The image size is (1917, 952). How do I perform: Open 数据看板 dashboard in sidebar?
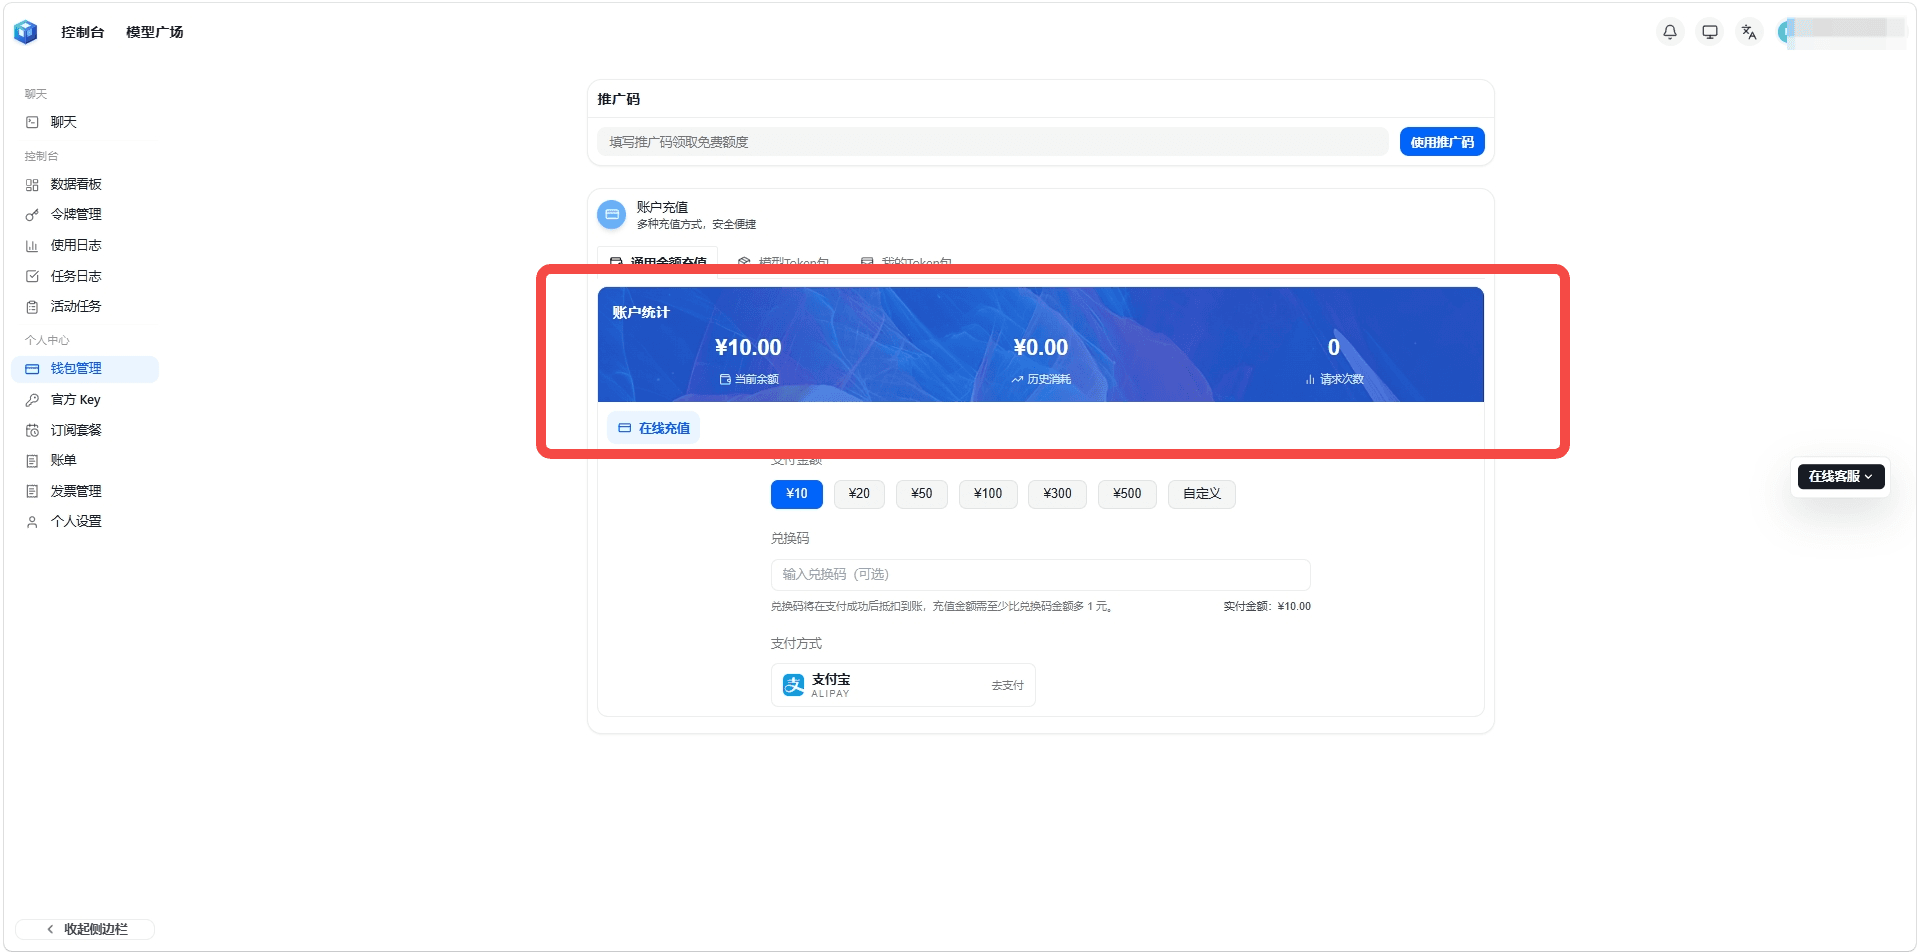(85, 184)
